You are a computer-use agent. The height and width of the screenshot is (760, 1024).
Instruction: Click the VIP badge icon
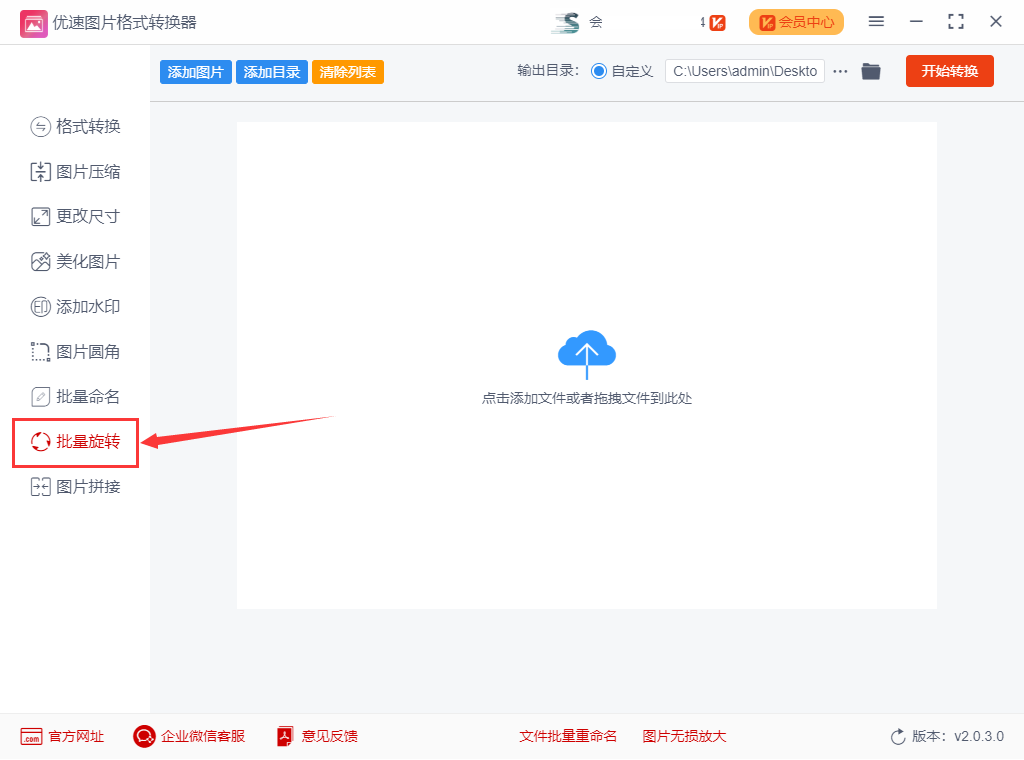(716, 22)
